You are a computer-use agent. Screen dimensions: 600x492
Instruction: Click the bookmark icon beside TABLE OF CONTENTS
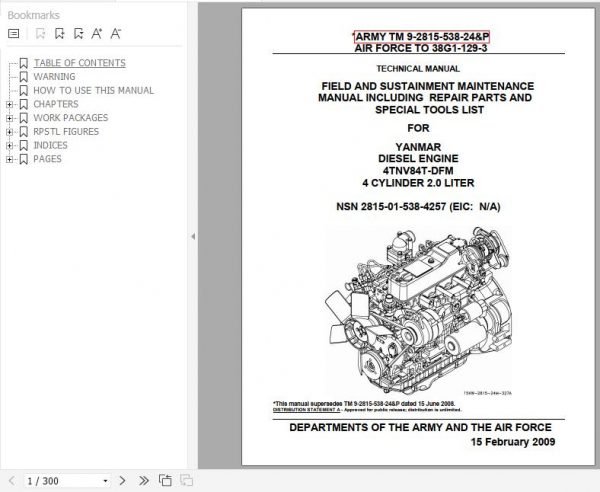(x=24, y=63)
